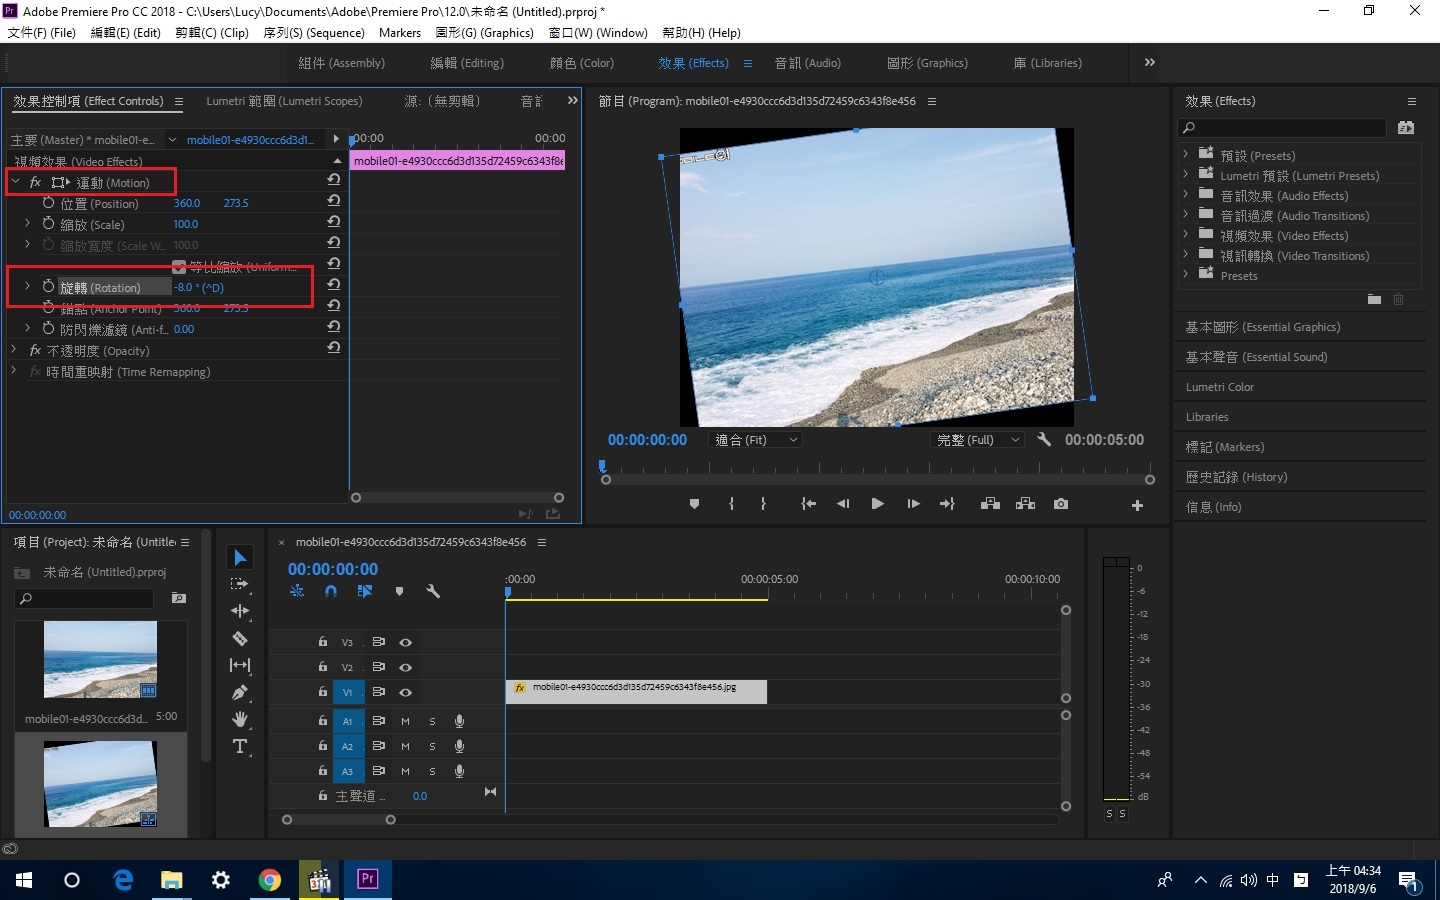Show overflow workspaces chevron
The image size is (1440, 900).
point(1150,62)
